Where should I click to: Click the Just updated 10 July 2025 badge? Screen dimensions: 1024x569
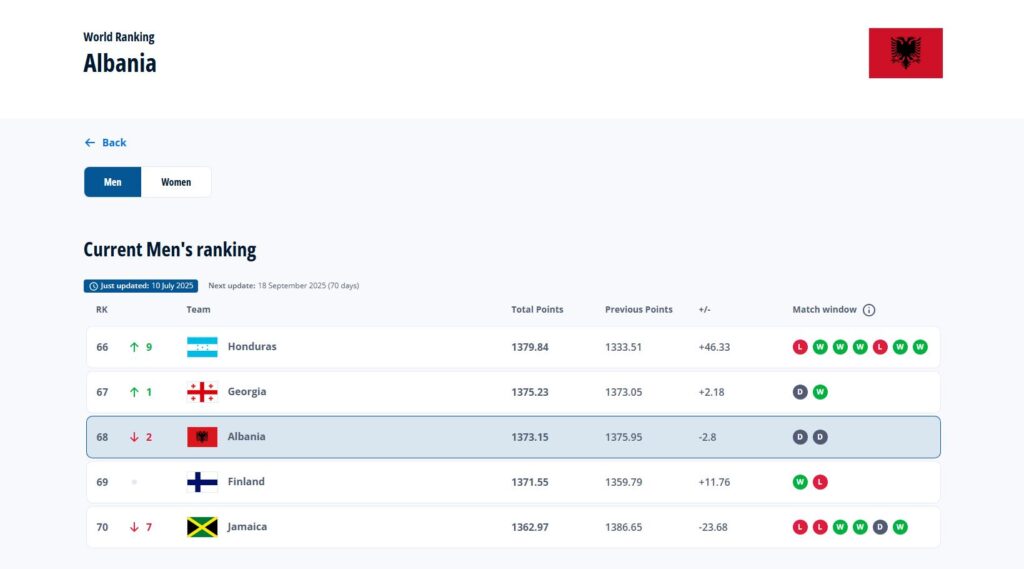click(141, 286)
